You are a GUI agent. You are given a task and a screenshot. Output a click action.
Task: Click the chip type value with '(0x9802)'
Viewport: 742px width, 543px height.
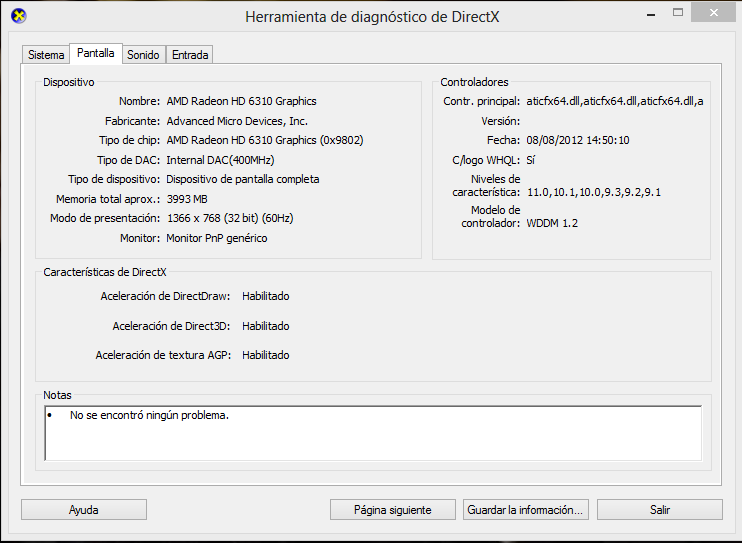[x=265, y=140]
